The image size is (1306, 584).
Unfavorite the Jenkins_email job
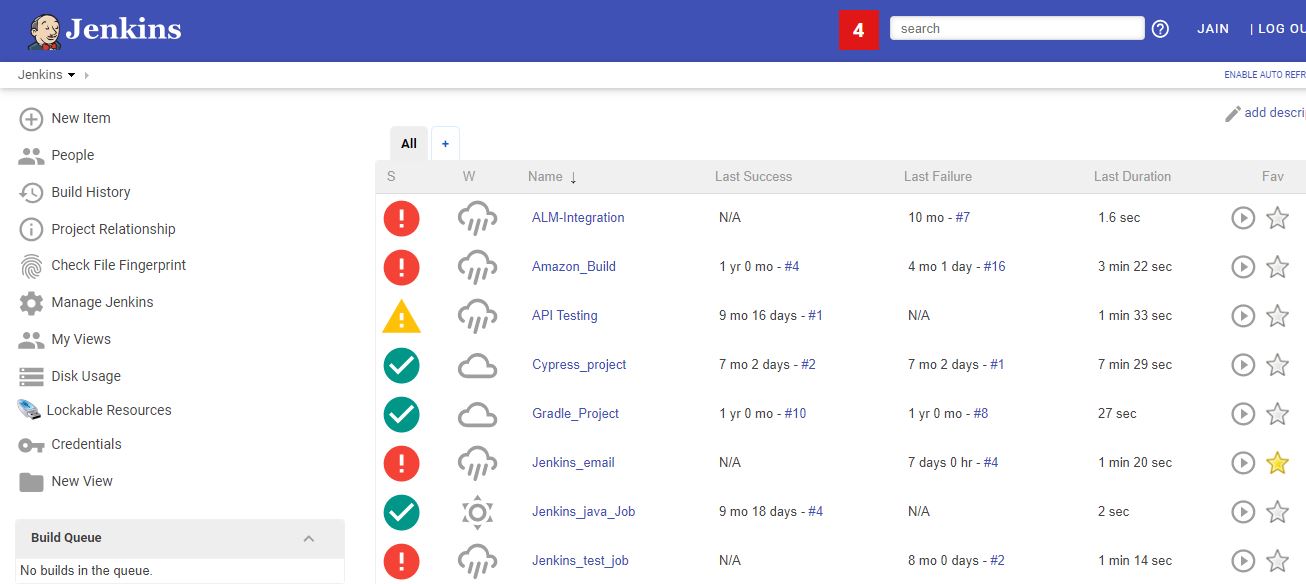pos(1277,462)
